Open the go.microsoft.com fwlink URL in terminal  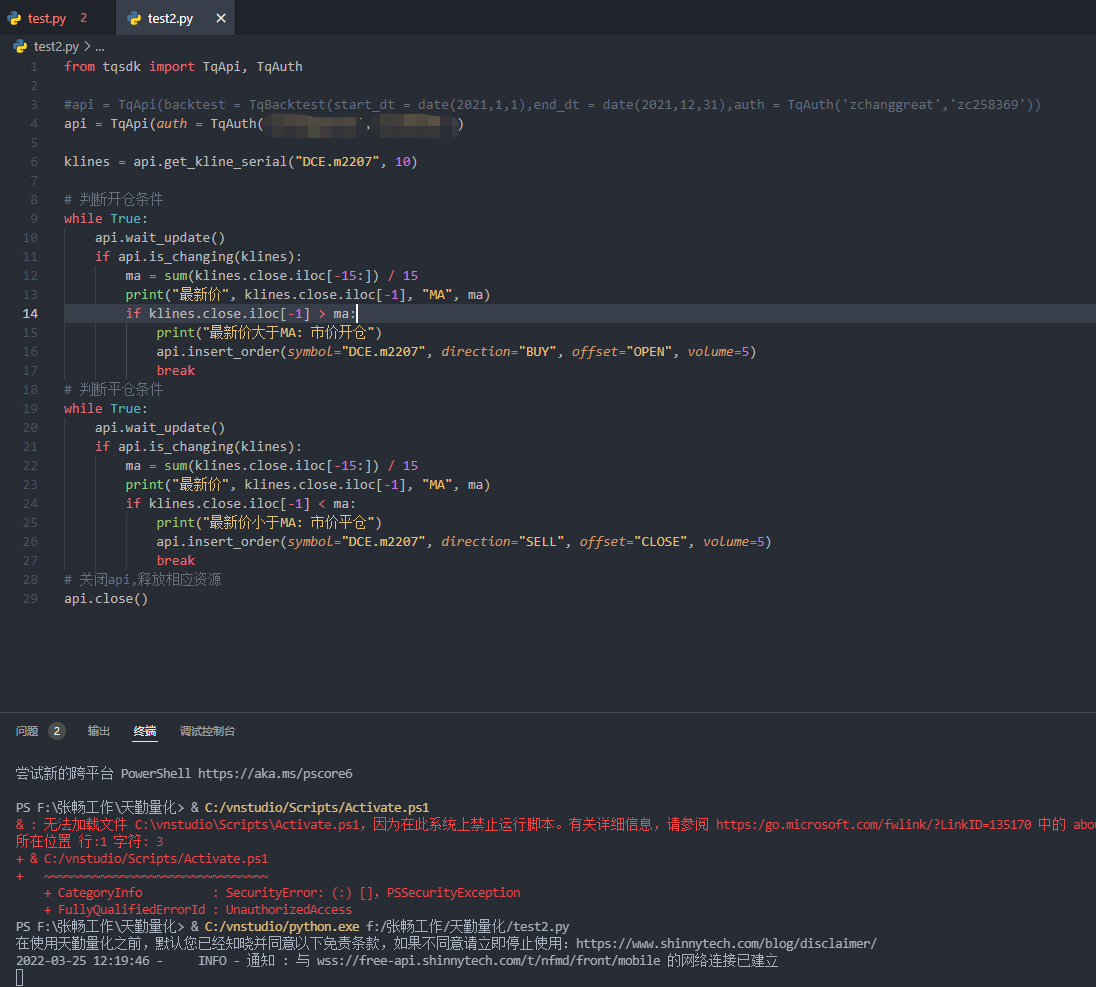pyautogui.click(x=873, y=825)
